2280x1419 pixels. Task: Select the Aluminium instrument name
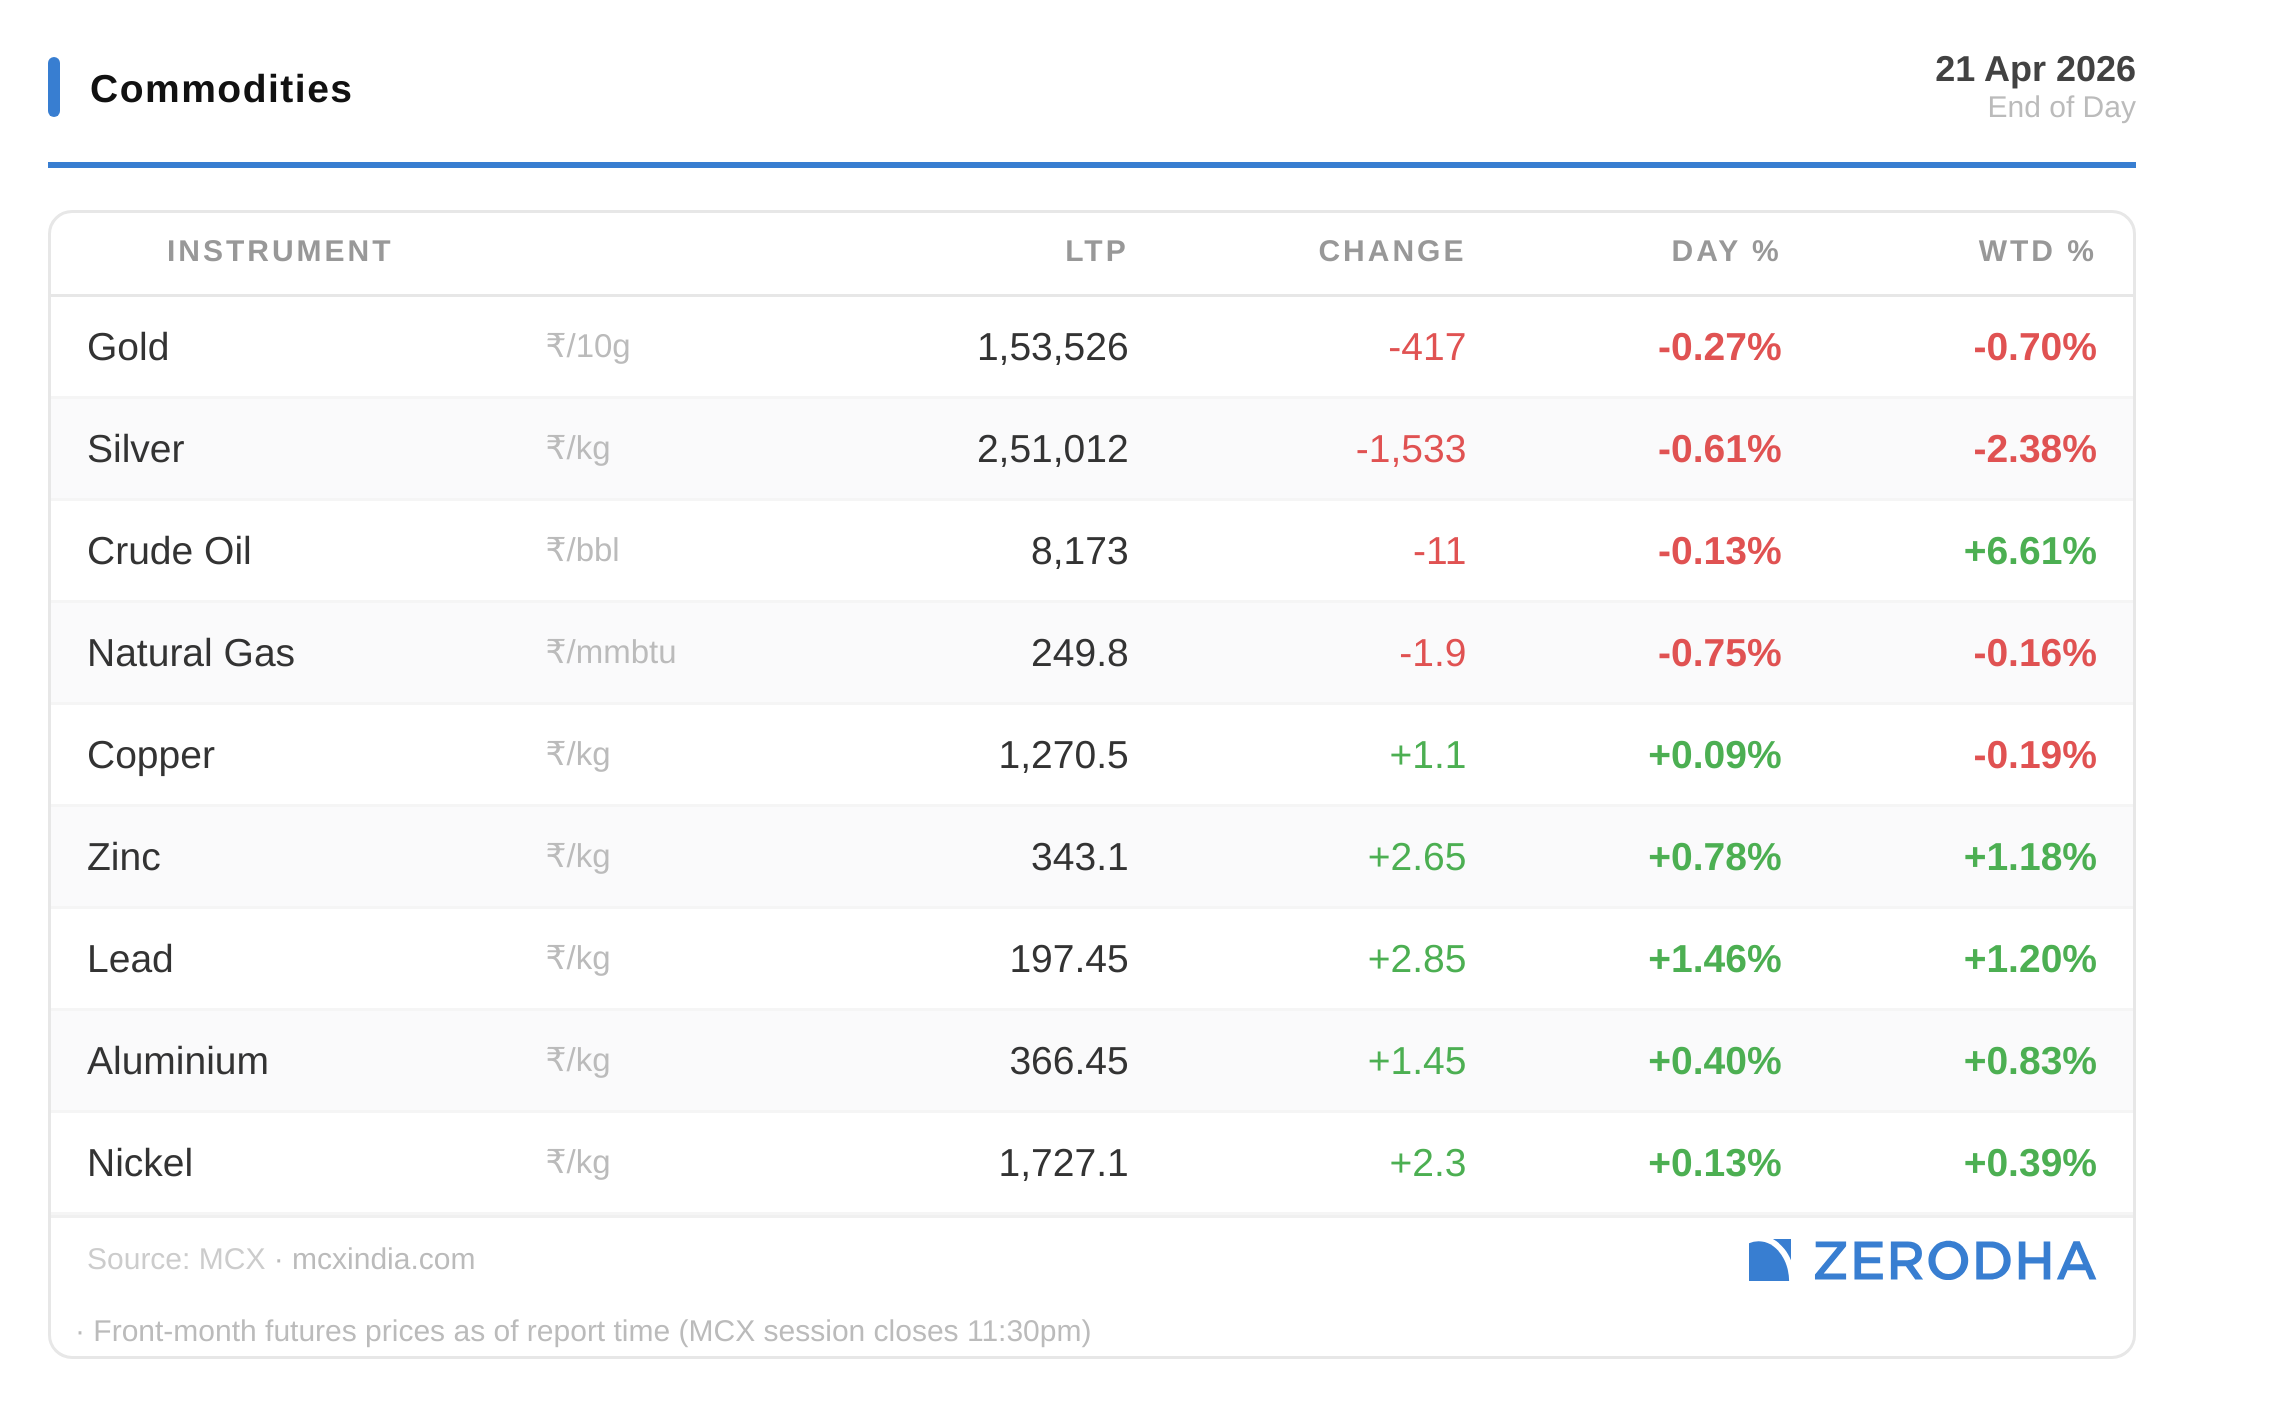tap(177, 1061)
